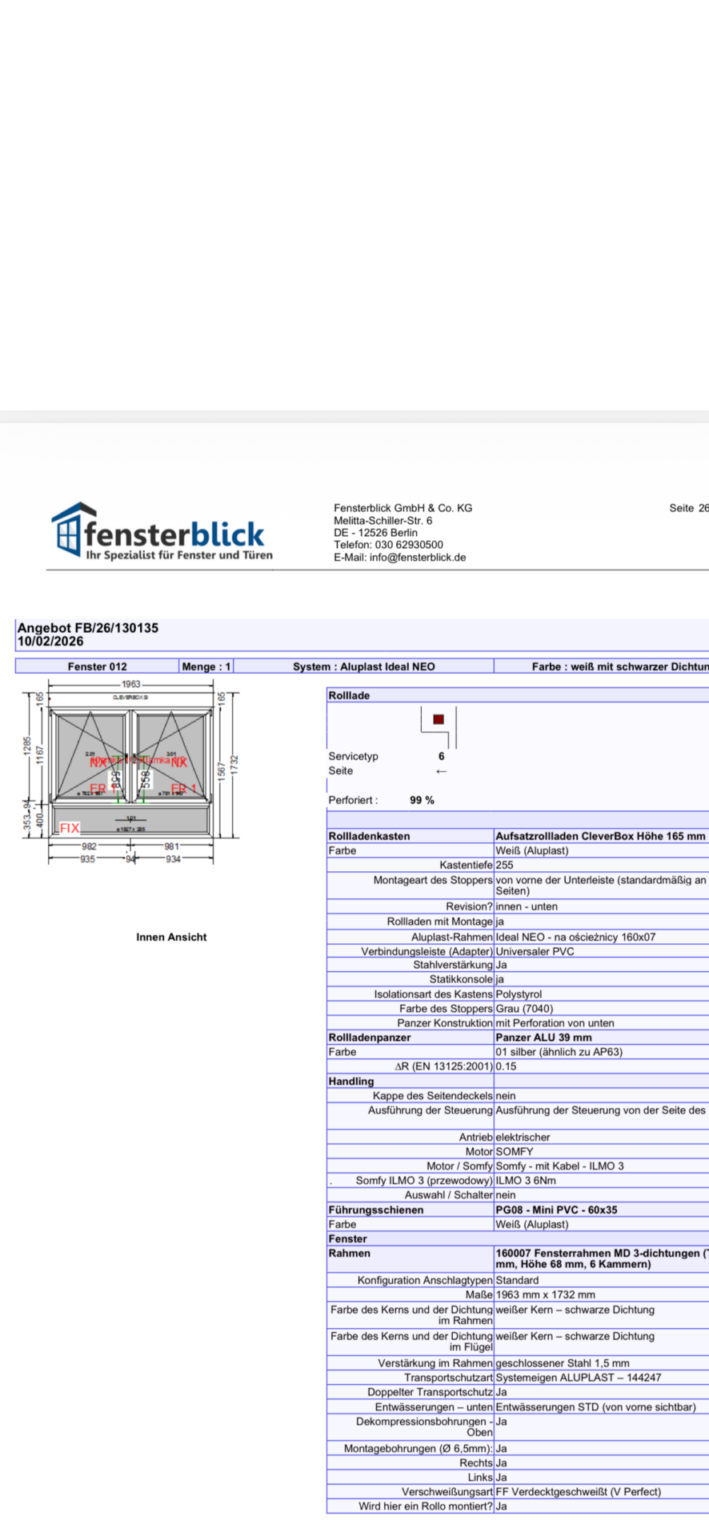This screenshot has width=709, height=1536.
Task: Tap FF Verdecktgeschweißt (V Perfect)
Action: tap(578, 1491)
